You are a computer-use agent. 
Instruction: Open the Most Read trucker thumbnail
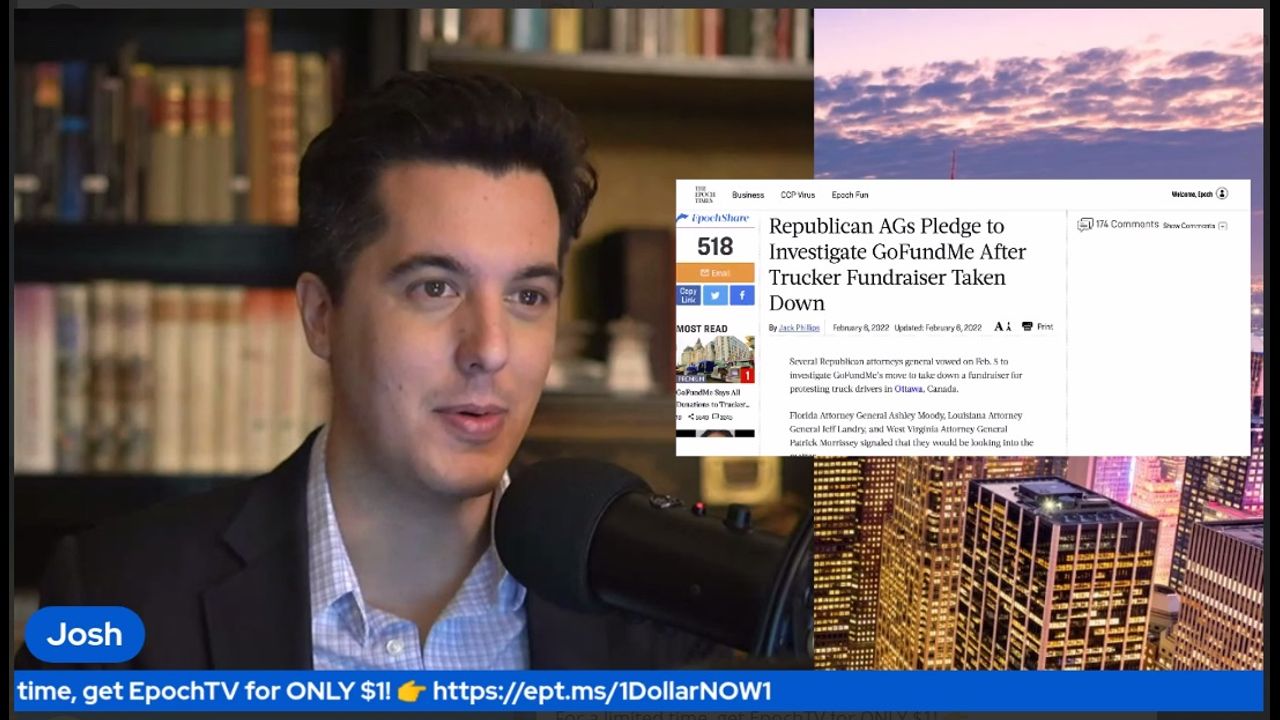point(715,360)
